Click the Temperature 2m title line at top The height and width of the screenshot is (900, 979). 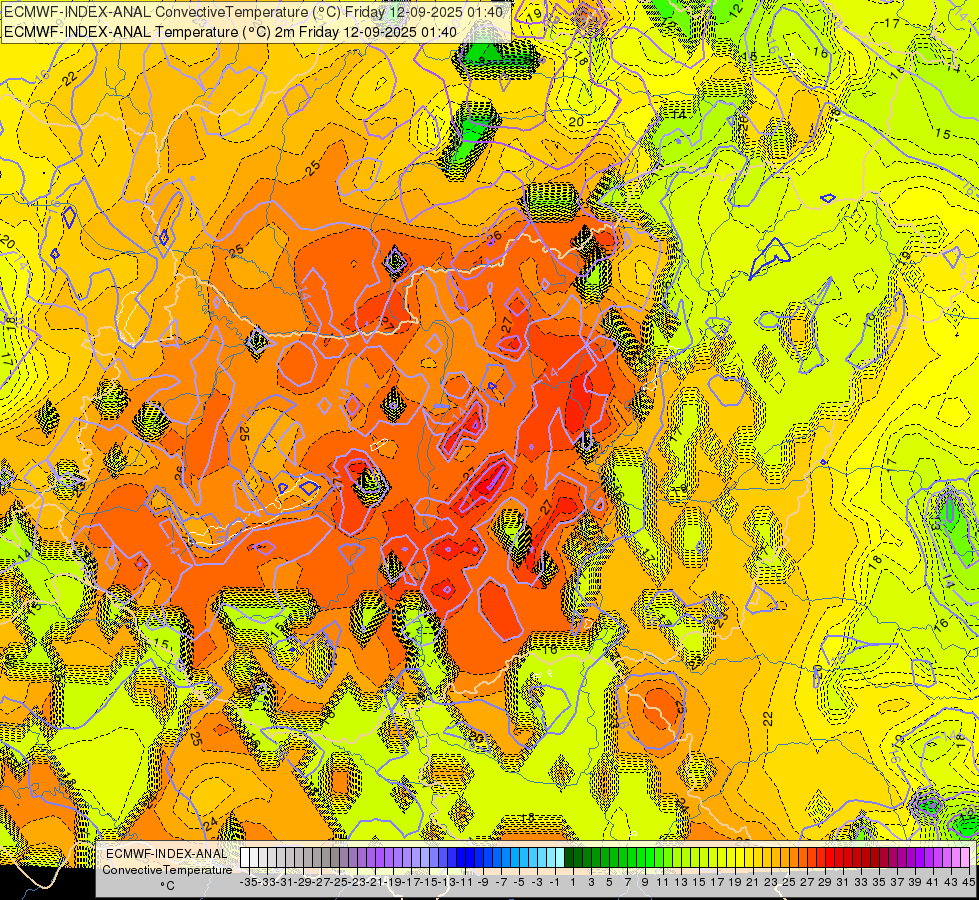pyautogui.click(x=230, y=32)
